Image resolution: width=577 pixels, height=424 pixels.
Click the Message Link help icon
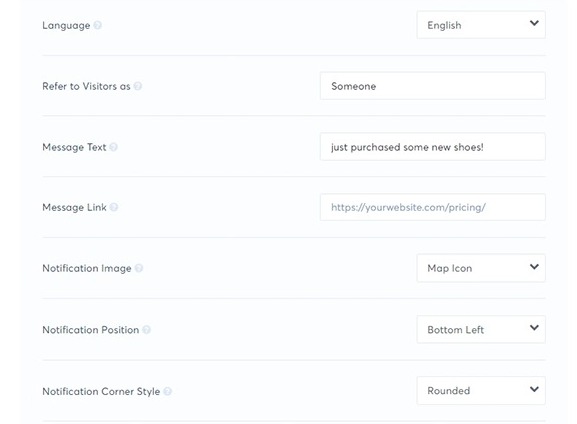coord(114,207)
